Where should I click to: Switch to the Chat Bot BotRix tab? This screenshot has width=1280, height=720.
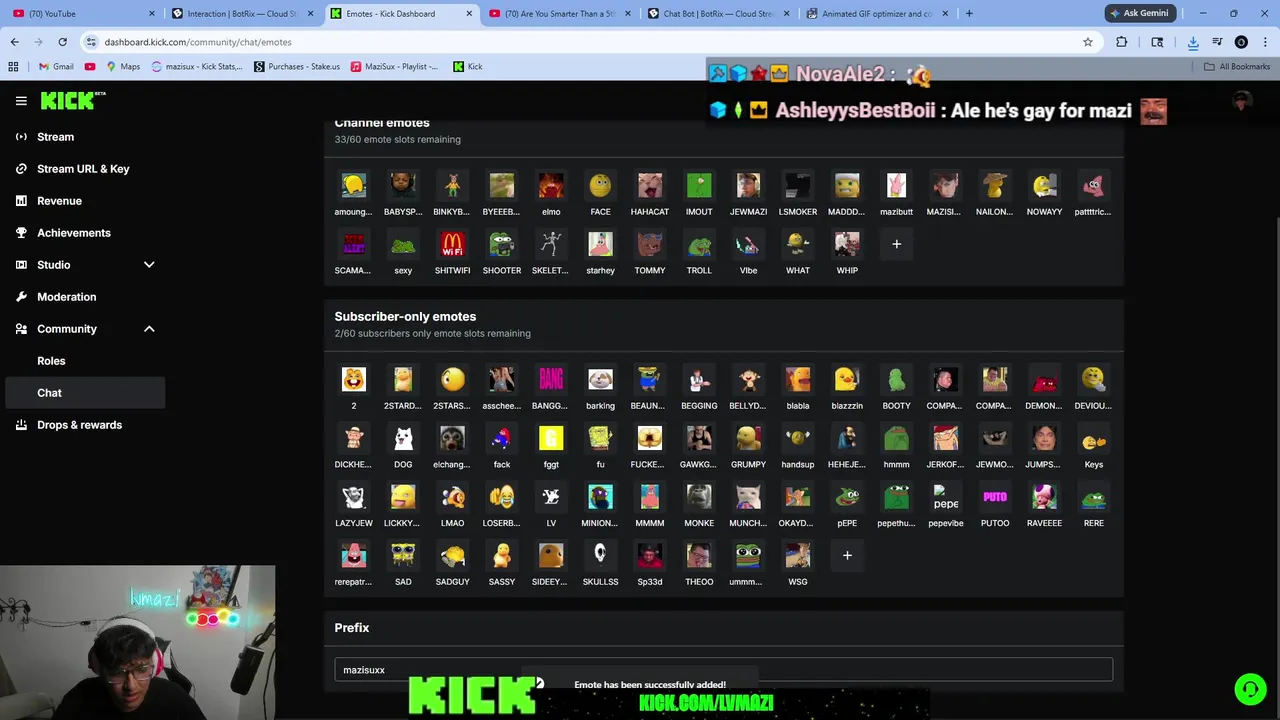tap(719, 13)
